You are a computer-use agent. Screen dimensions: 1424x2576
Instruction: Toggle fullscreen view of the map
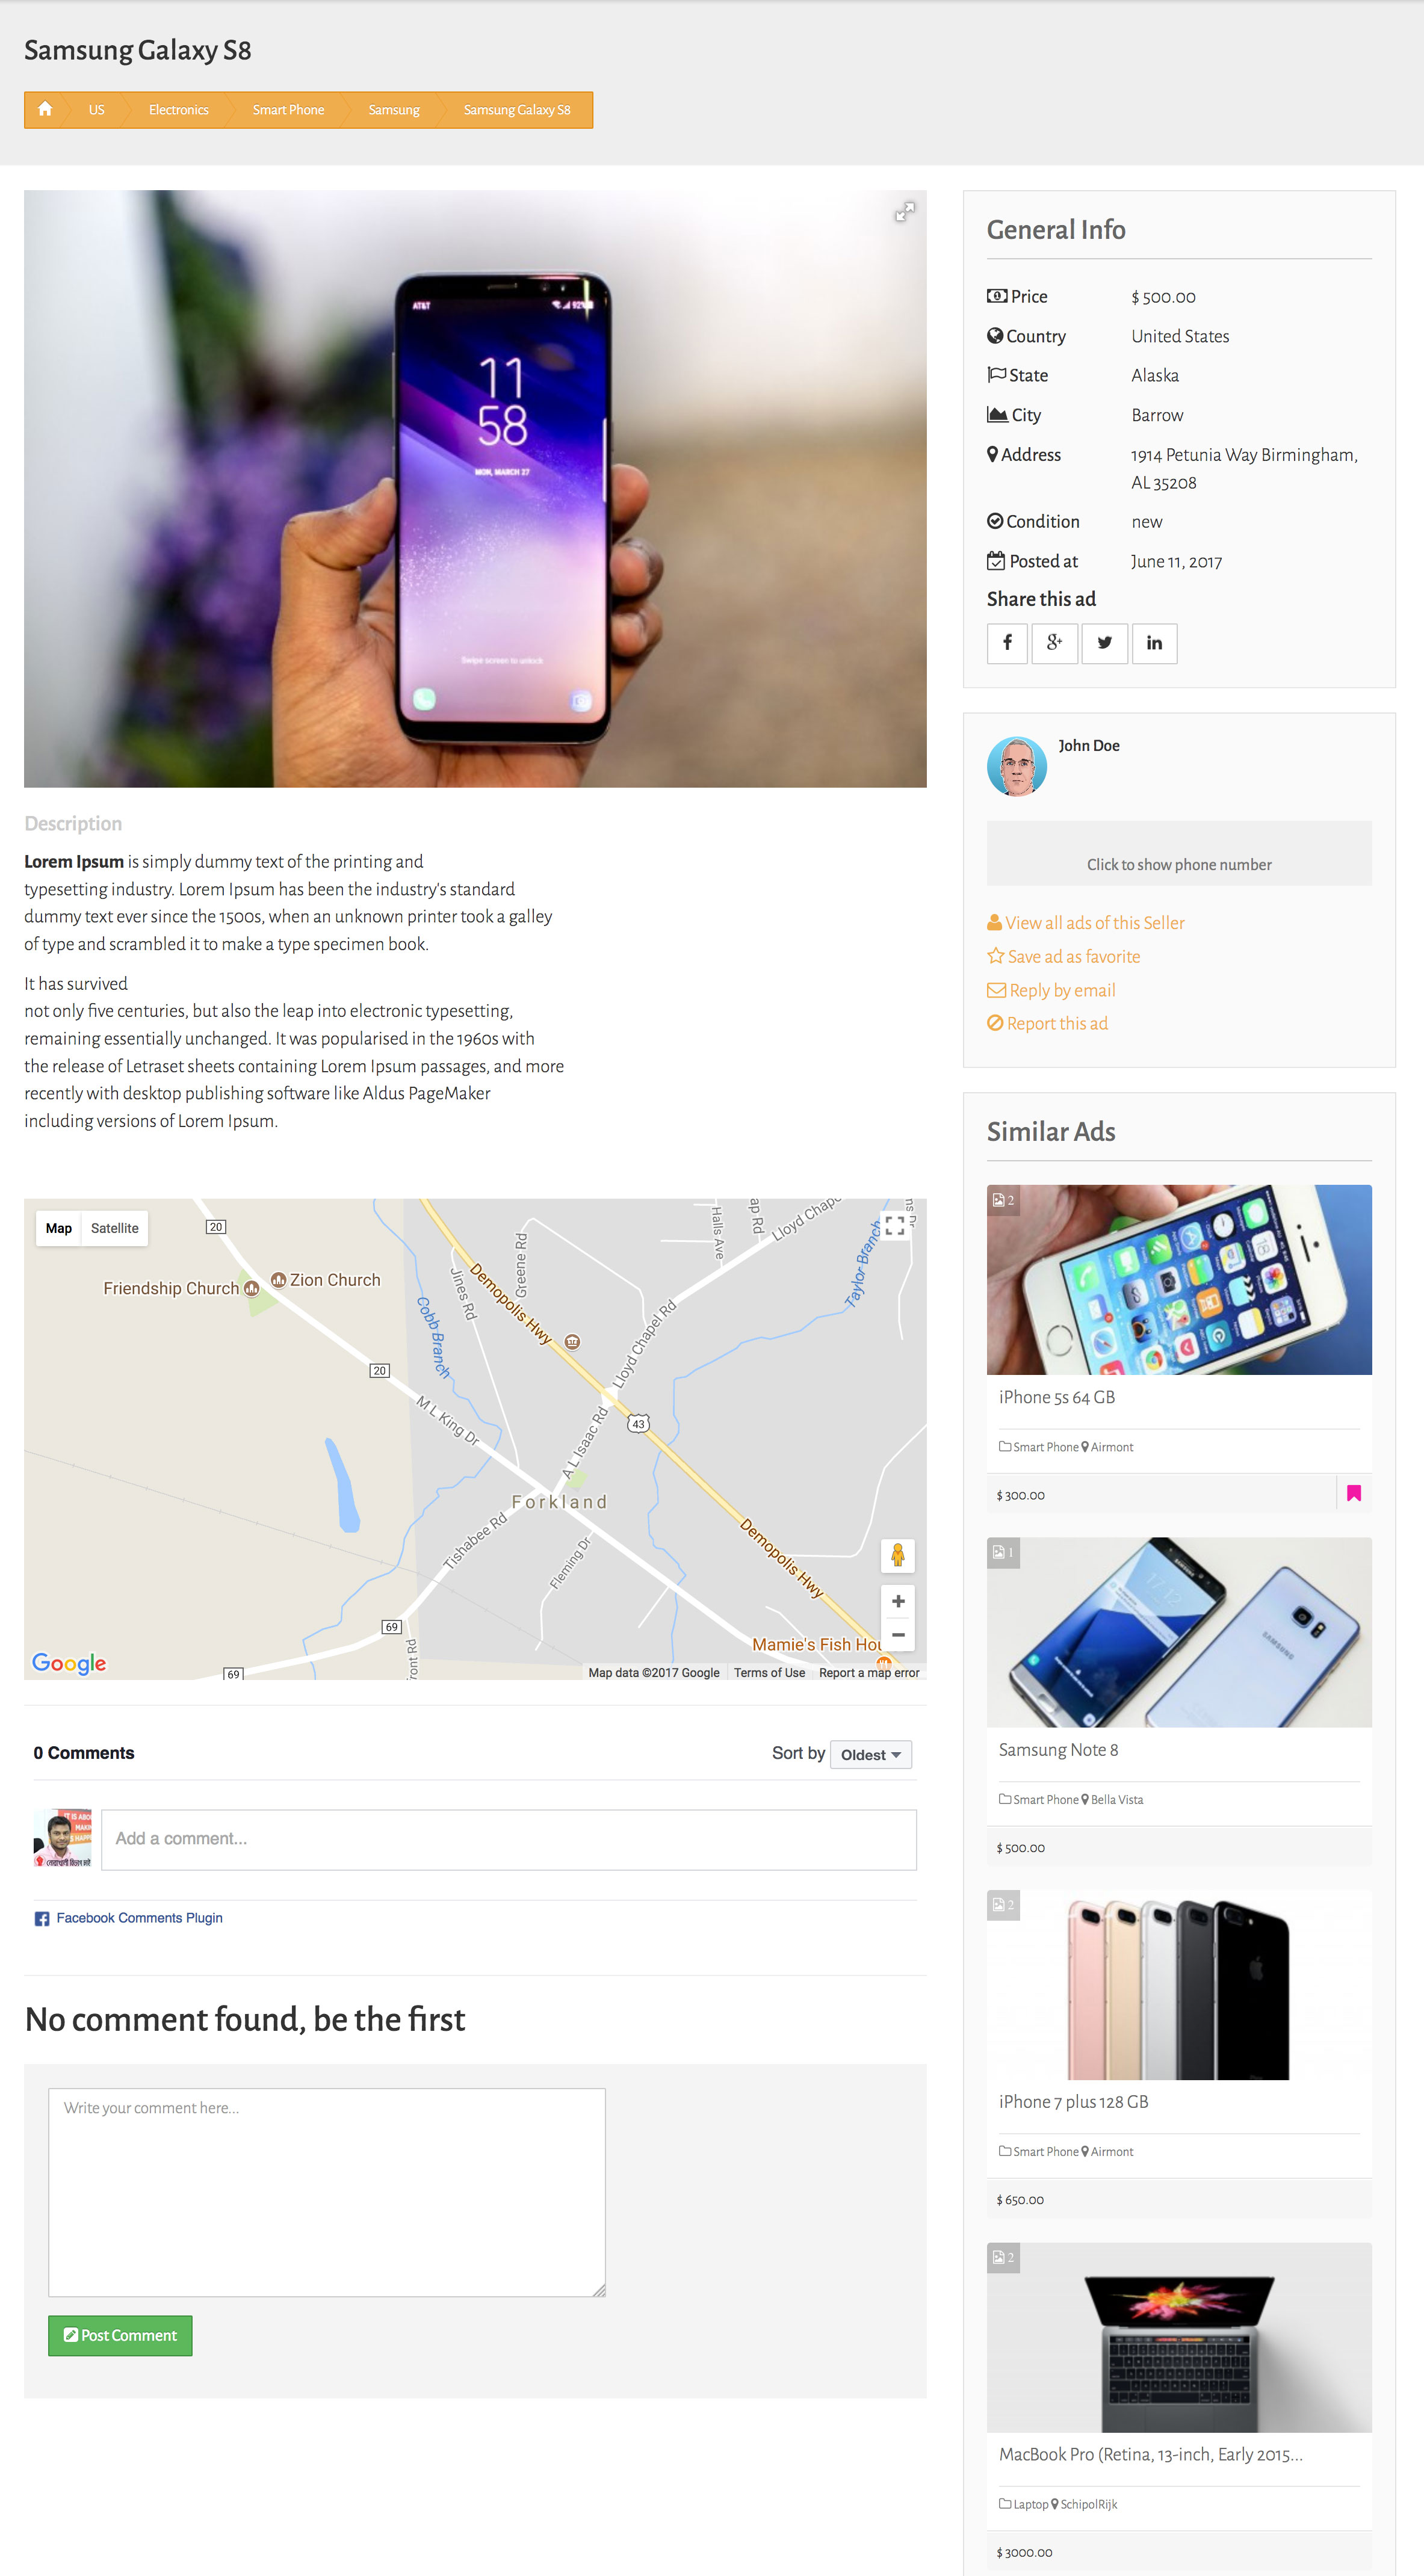pos(895,1226)
